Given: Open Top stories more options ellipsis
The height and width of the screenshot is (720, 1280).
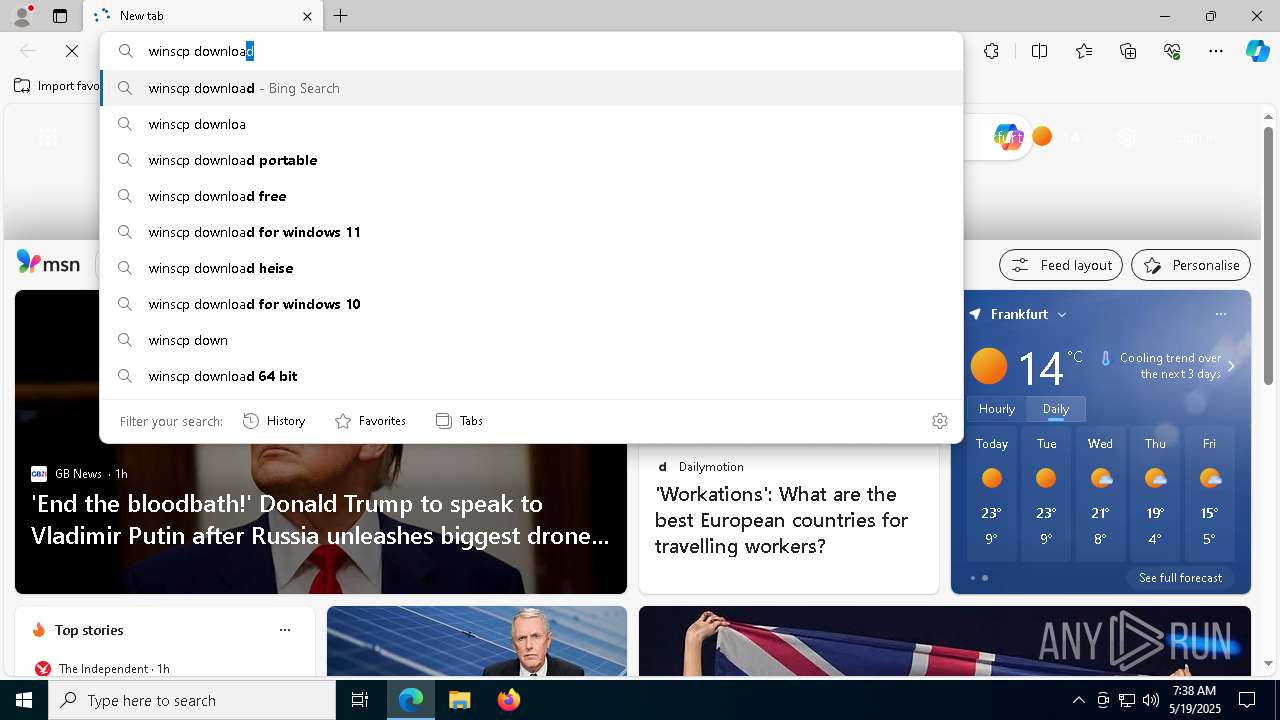Looking at the screenshot, I should click(285, 630).
